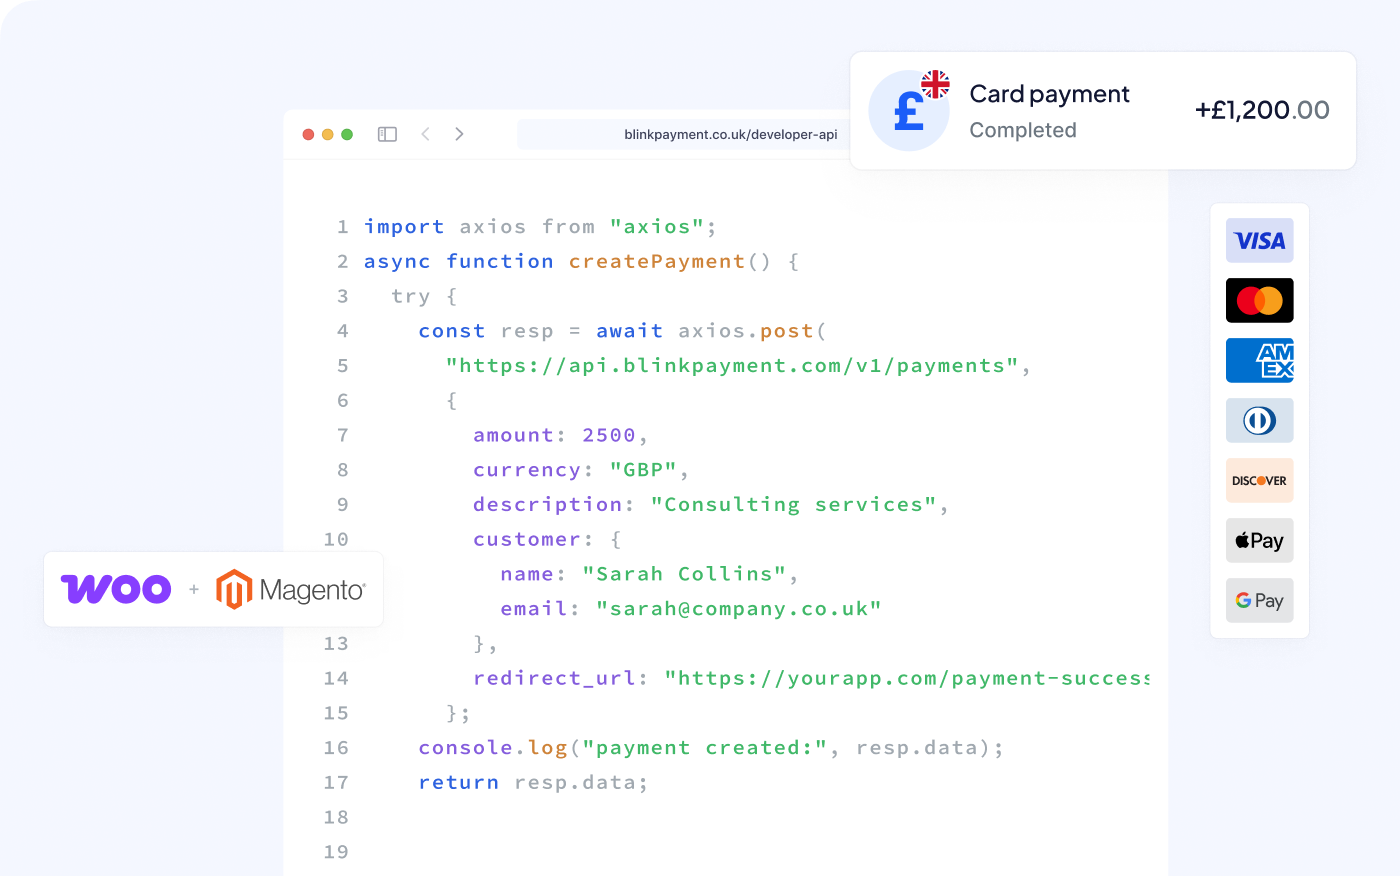Go forward with the right chevron
This screenshot has width=1400, height=876.
pos(459,134)
